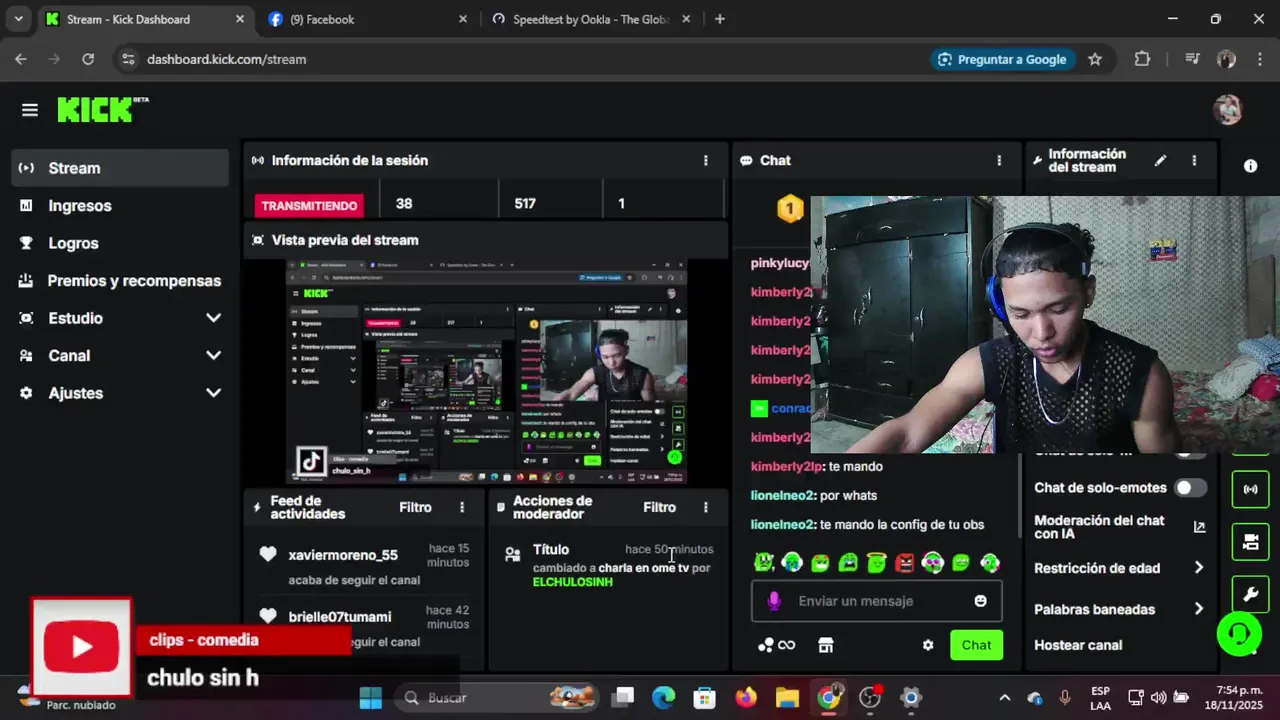The height and width of the screenshot is (720, 1280).
Task: Open OBS Studio from the taskbar
Action: click(x=870, y=697)
